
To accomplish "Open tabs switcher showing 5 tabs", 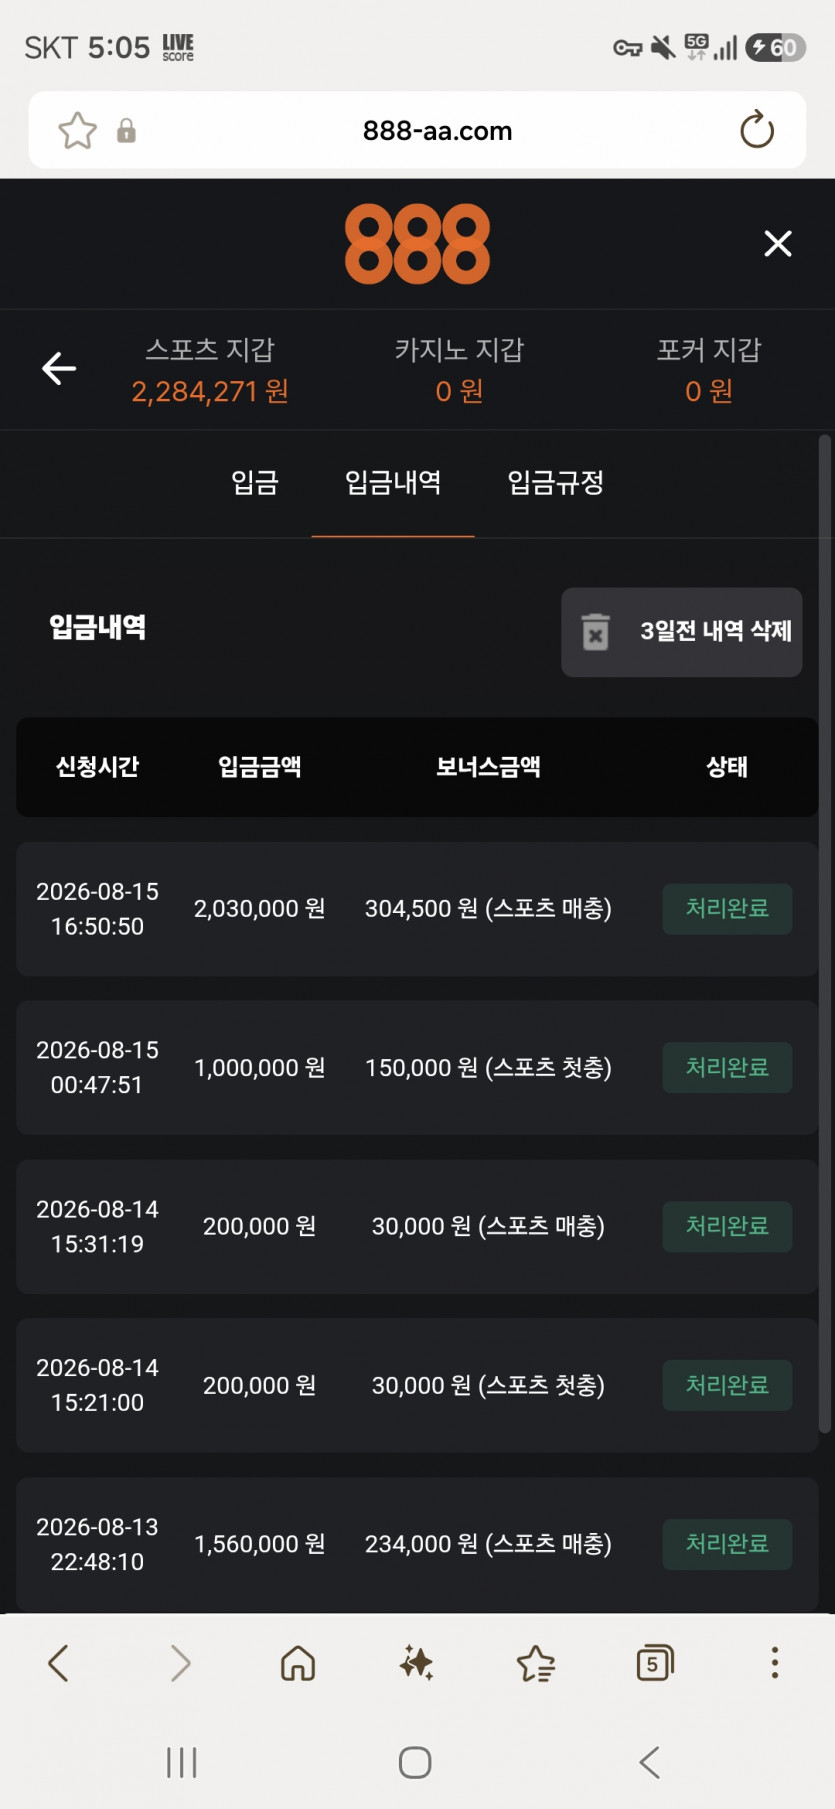I will pos(655,1663).
